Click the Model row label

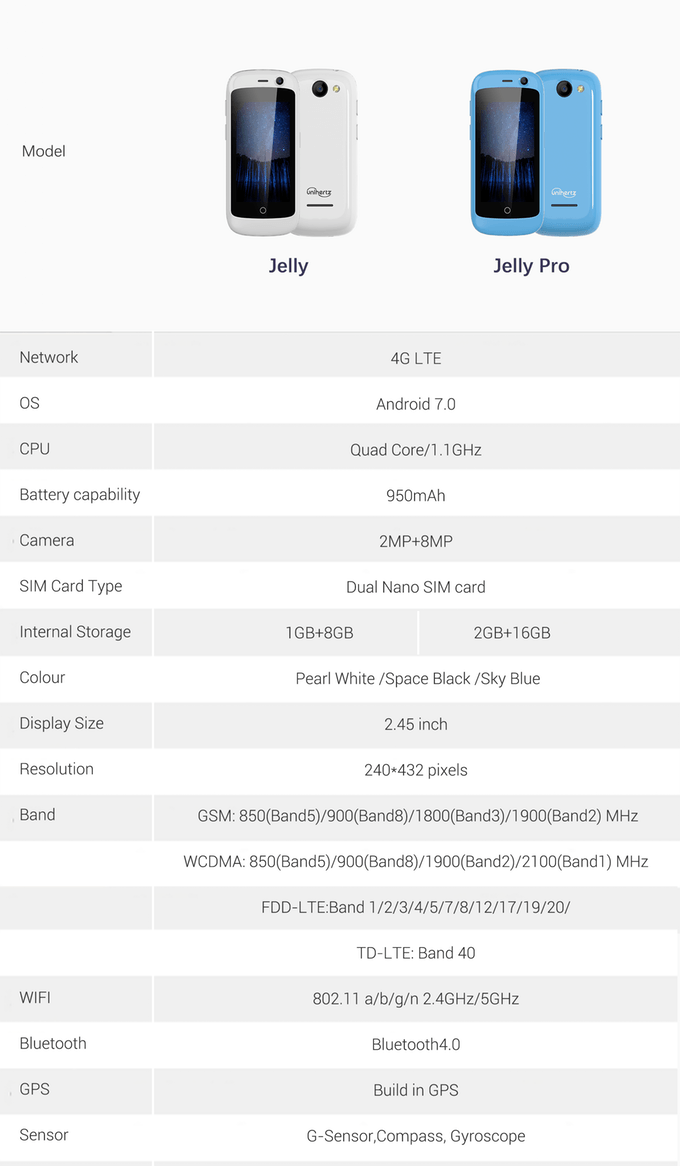click(44, 151)
